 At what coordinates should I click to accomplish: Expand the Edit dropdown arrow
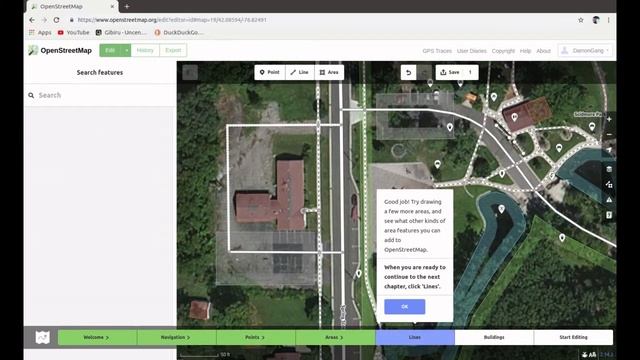(x=127, y=51)
